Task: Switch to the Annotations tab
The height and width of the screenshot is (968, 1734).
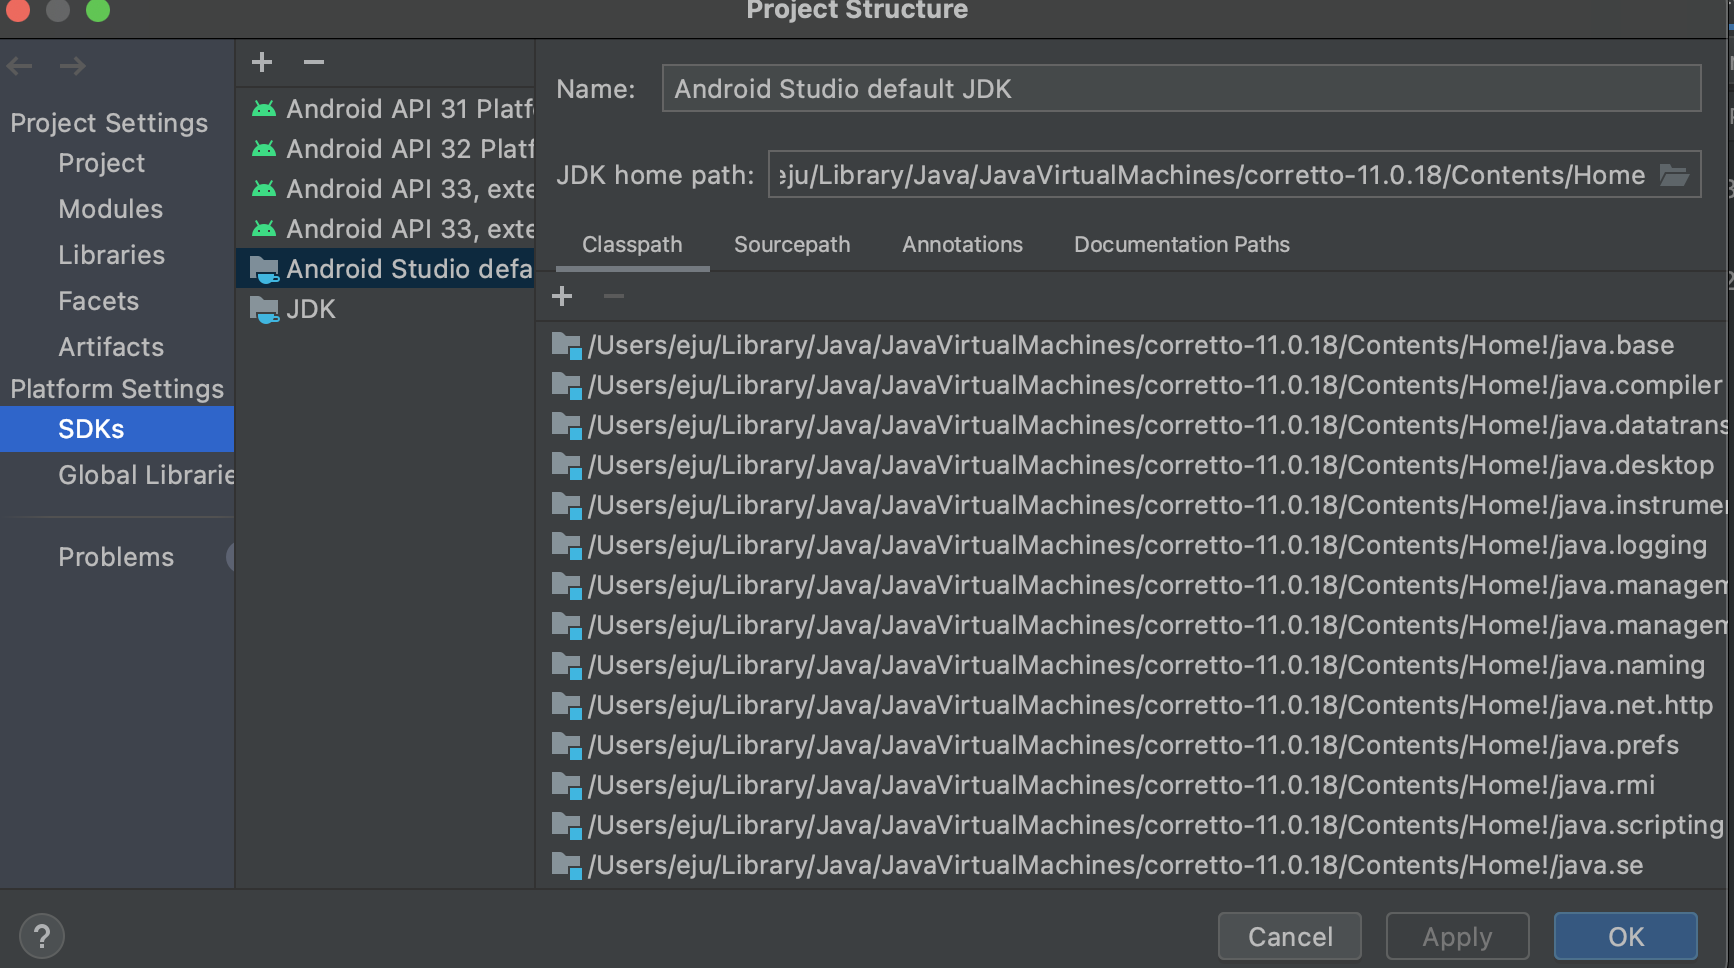Action: point(962,245)
